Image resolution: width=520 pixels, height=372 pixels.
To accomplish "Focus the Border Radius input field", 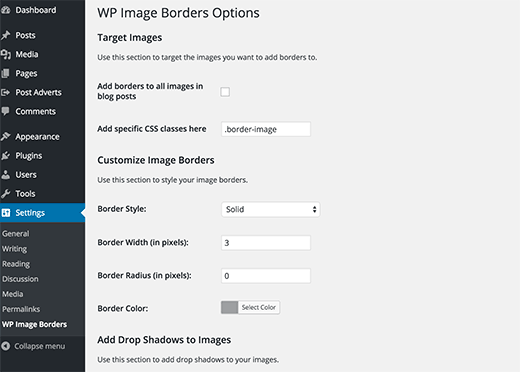I will pyautogui.click(x=266, y=276).
